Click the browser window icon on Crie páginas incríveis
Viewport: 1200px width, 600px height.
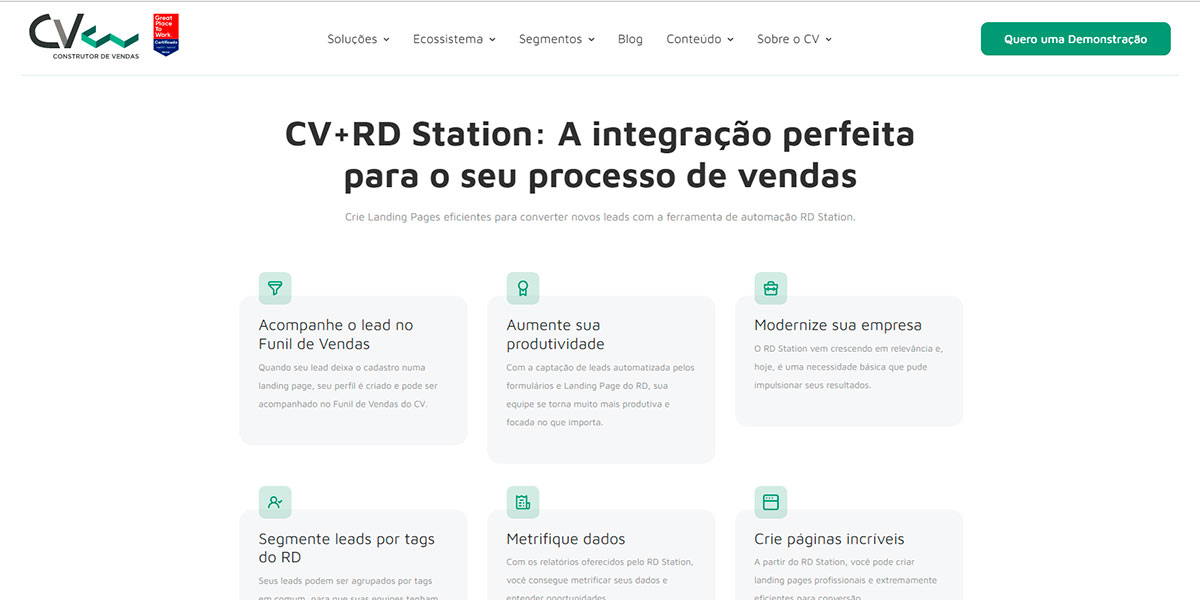pyautogui.click(x=770, y=501)
